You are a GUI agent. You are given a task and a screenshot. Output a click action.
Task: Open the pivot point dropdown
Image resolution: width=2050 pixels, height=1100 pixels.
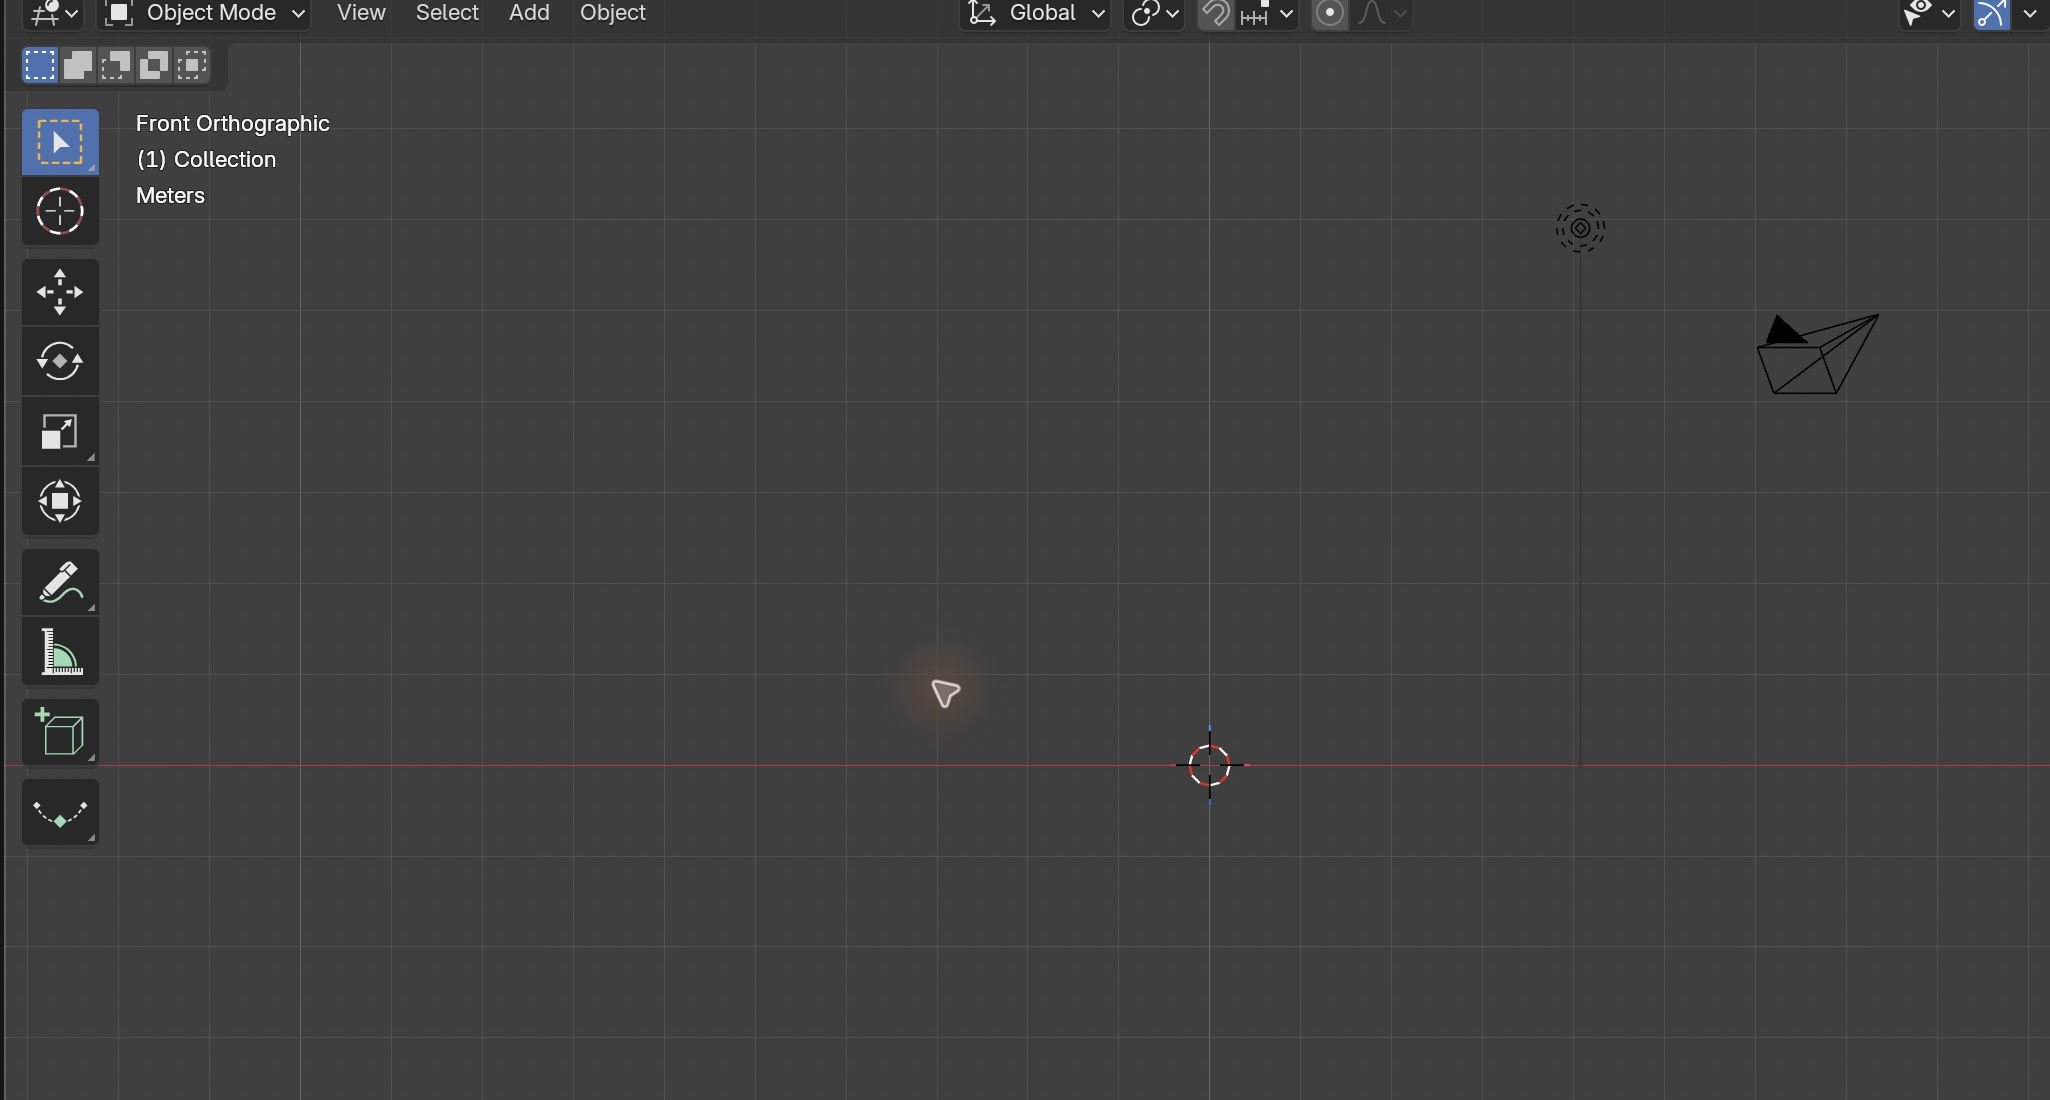tap(1155, 14)
